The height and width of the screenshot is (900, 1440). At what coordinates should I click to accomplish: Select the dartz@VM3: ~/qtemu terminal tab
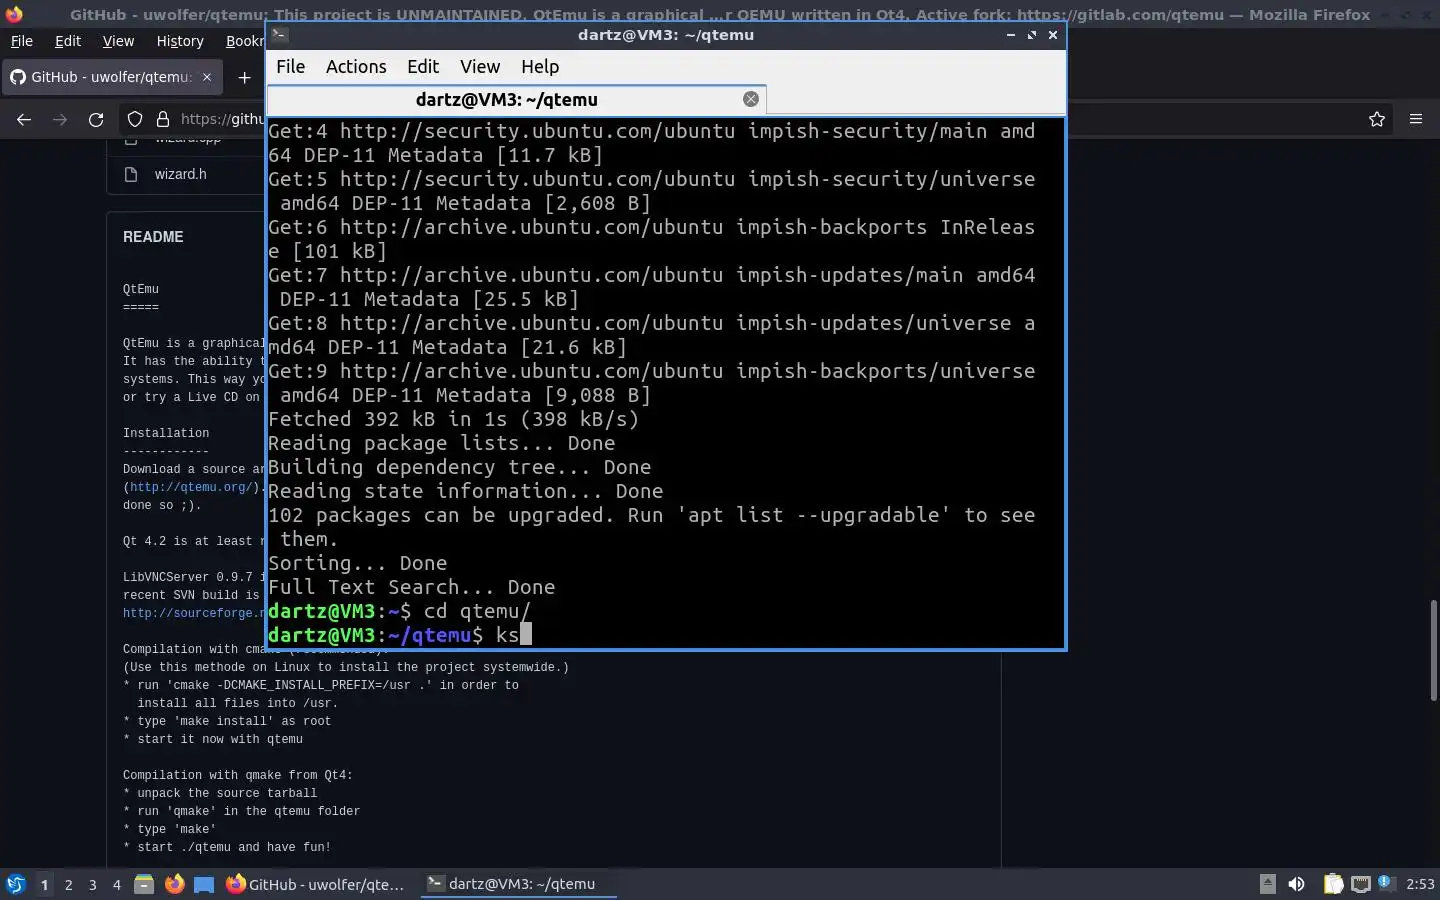pos(517,99)
